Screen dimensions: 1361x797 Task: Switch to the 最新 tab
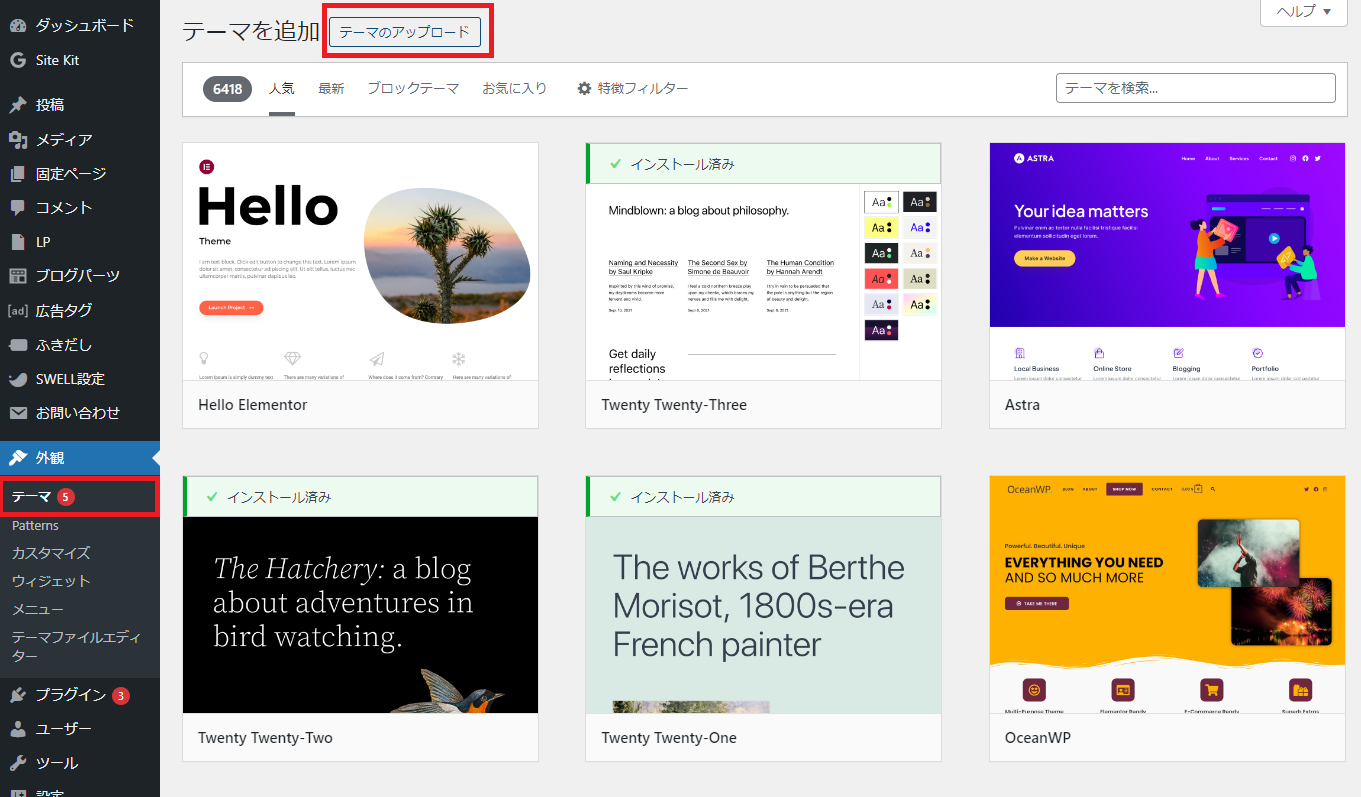[x=331, y=88]
